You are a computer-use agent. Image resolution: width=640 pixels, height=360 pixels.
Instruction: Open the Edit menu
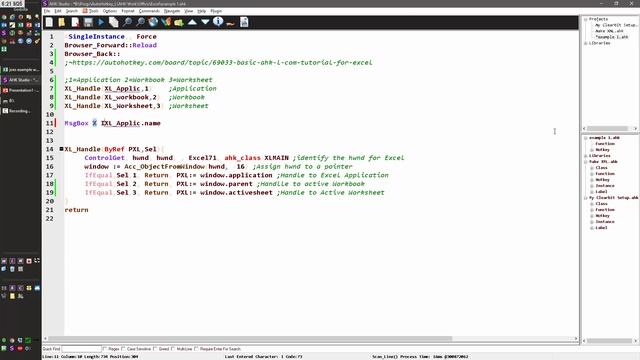click(x=58, y=11)
